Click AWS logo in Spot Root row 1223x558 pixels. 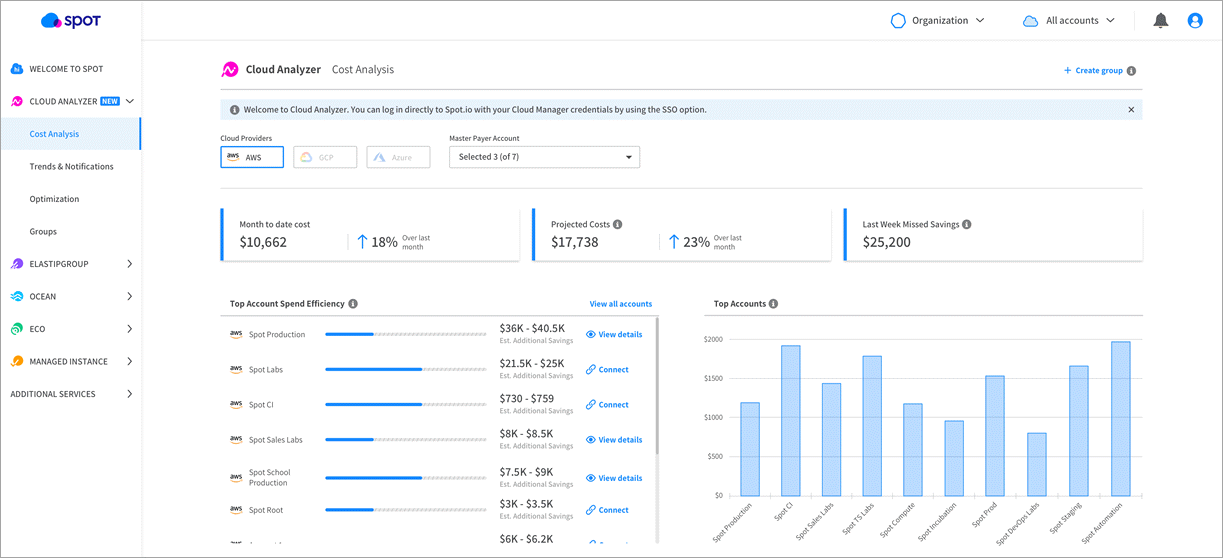pos(236,509)
